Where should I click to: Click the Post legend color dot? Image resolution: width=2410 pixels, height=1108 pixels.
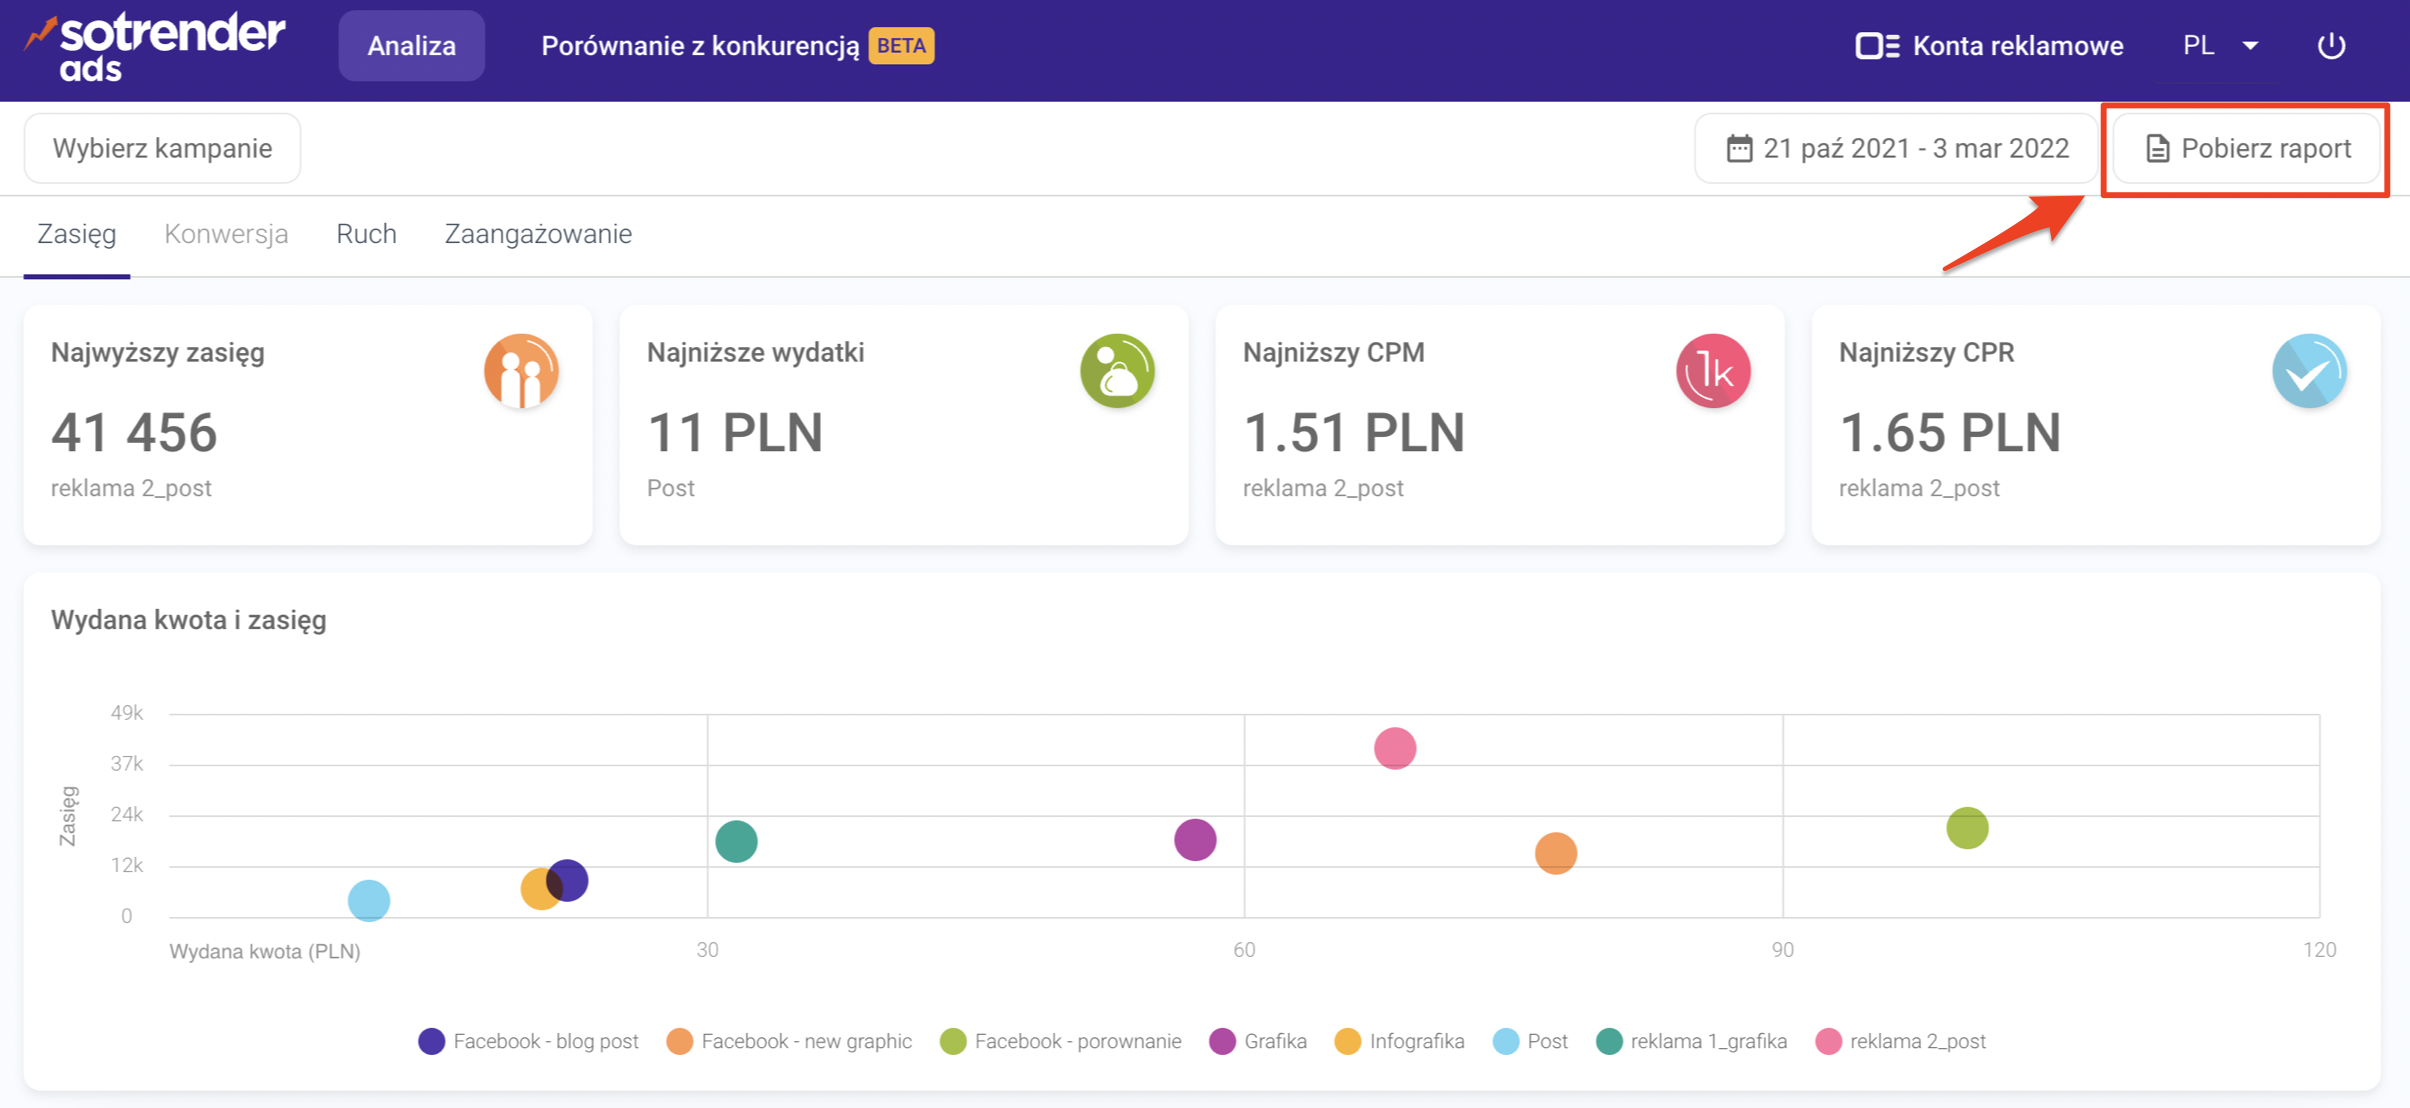(x=1505, y=1041)
